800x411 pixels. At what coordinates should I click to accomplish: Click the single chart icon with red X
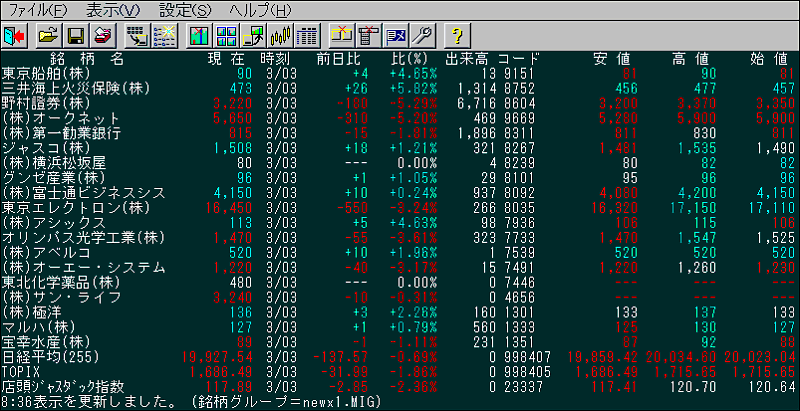198,36
